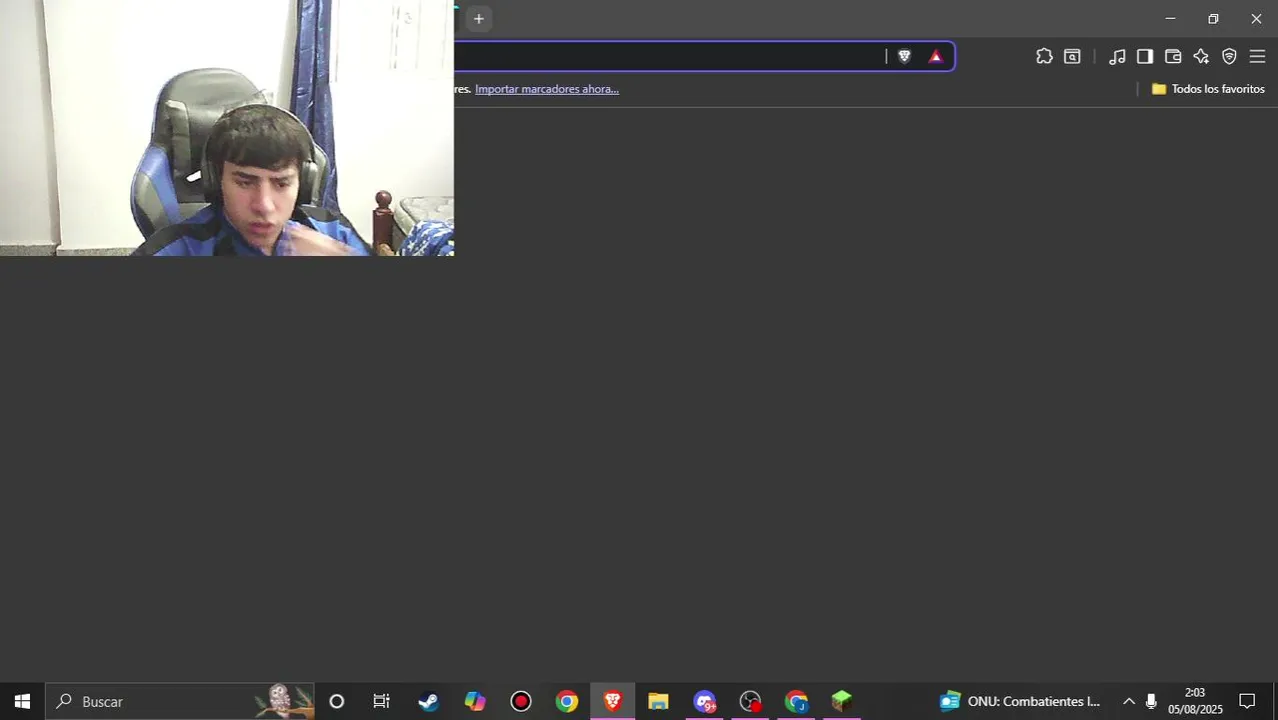
Task: Click the microphone icon in system tray
Action: pos(1151,701)
